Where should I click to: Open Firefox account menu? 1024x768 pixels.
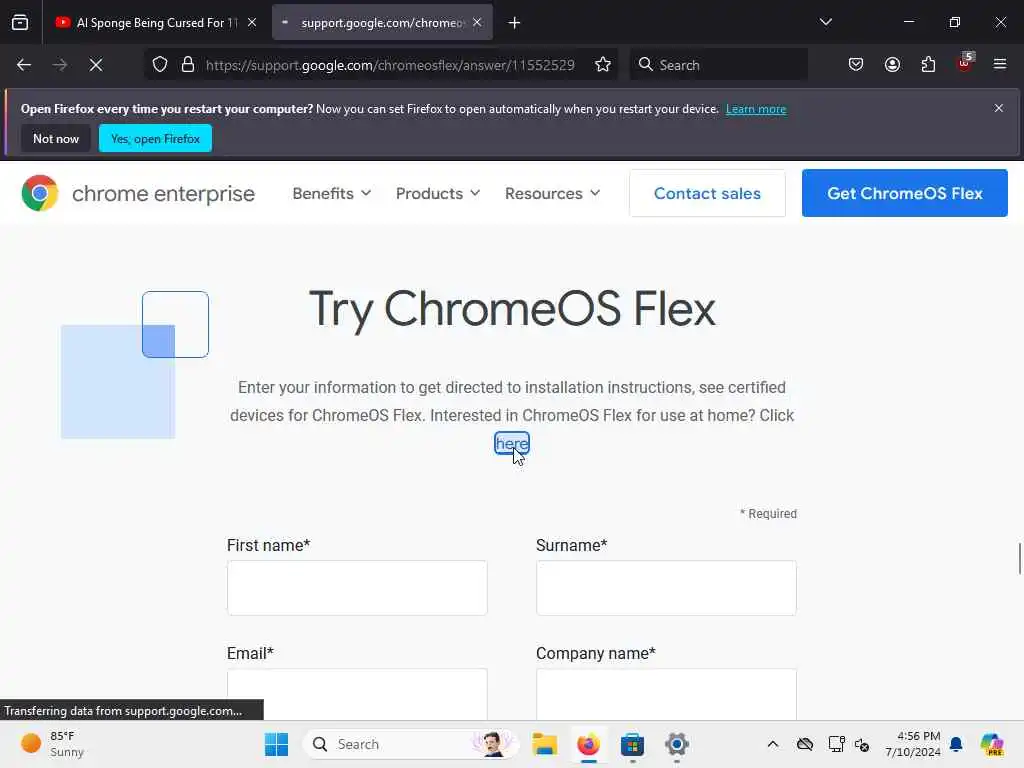pyautogui.click(x=892, y=65)
